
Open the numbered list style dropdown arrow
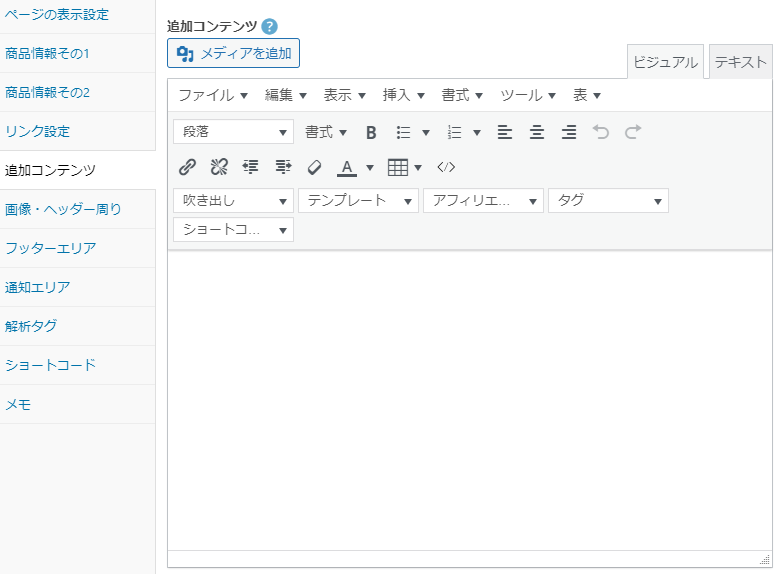[x=477, y=132]
